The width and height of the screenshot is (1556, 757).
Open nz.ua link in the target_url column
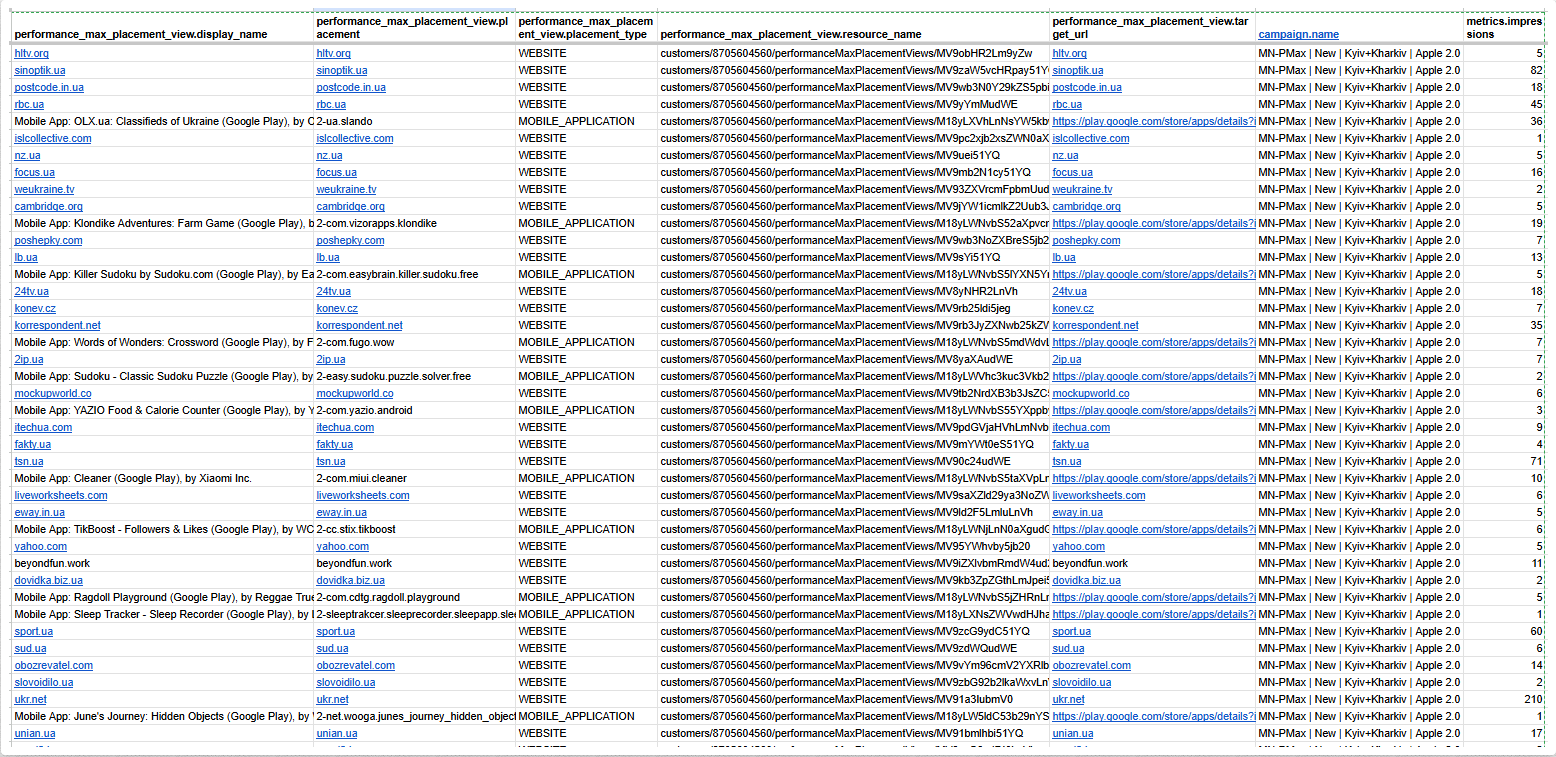(1065, 155)
